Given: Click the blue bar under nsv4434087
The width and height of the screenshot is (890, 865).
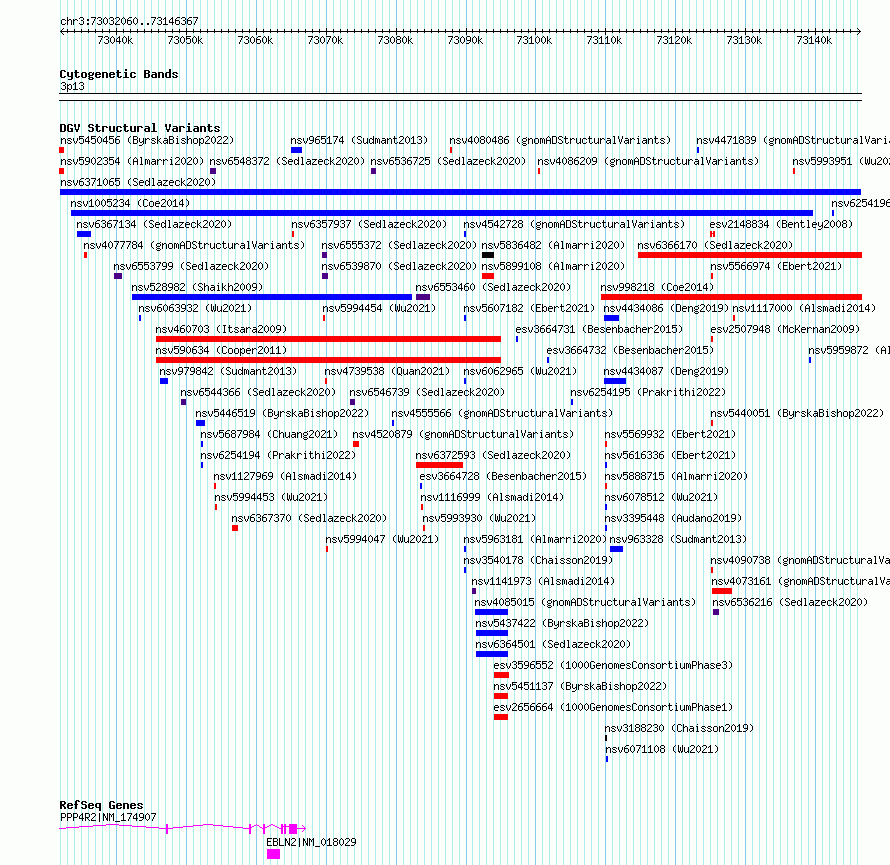Looking at the screenshot, I should pyautogui.click(x=615, y=381).
